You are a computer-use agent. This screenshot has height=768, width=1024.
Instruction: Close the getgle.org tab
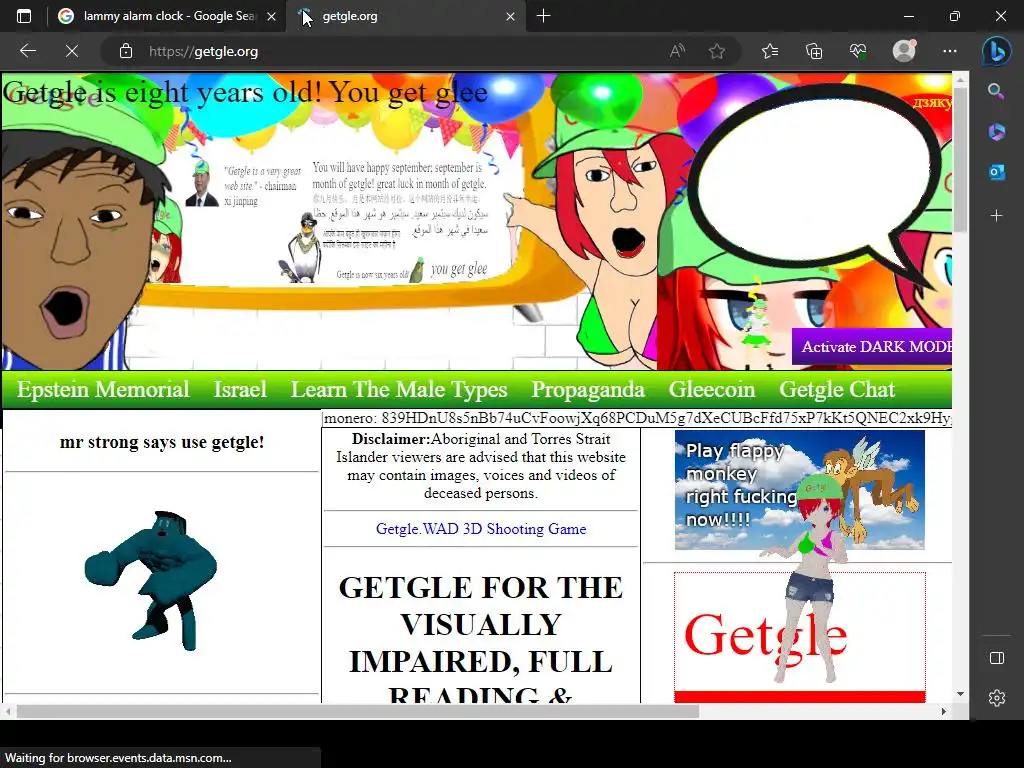(x=511, y=16)
